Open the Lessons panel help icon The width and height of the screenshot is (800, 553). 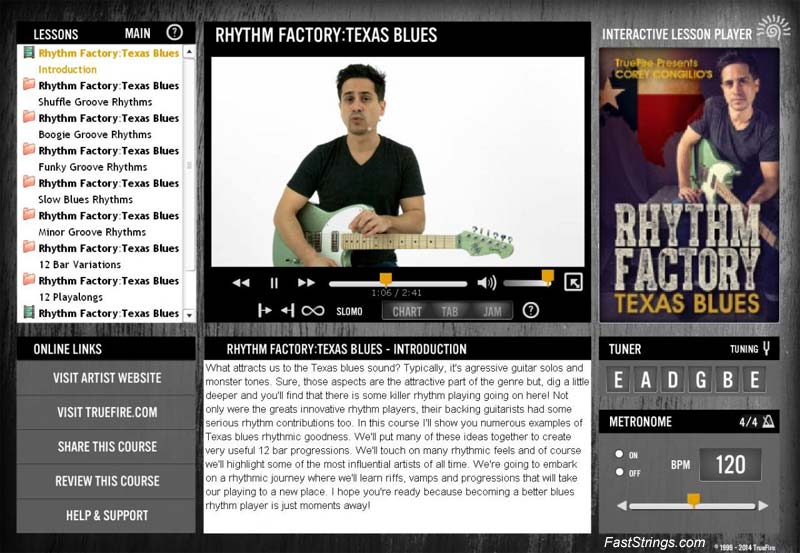[x=174, y=33]
